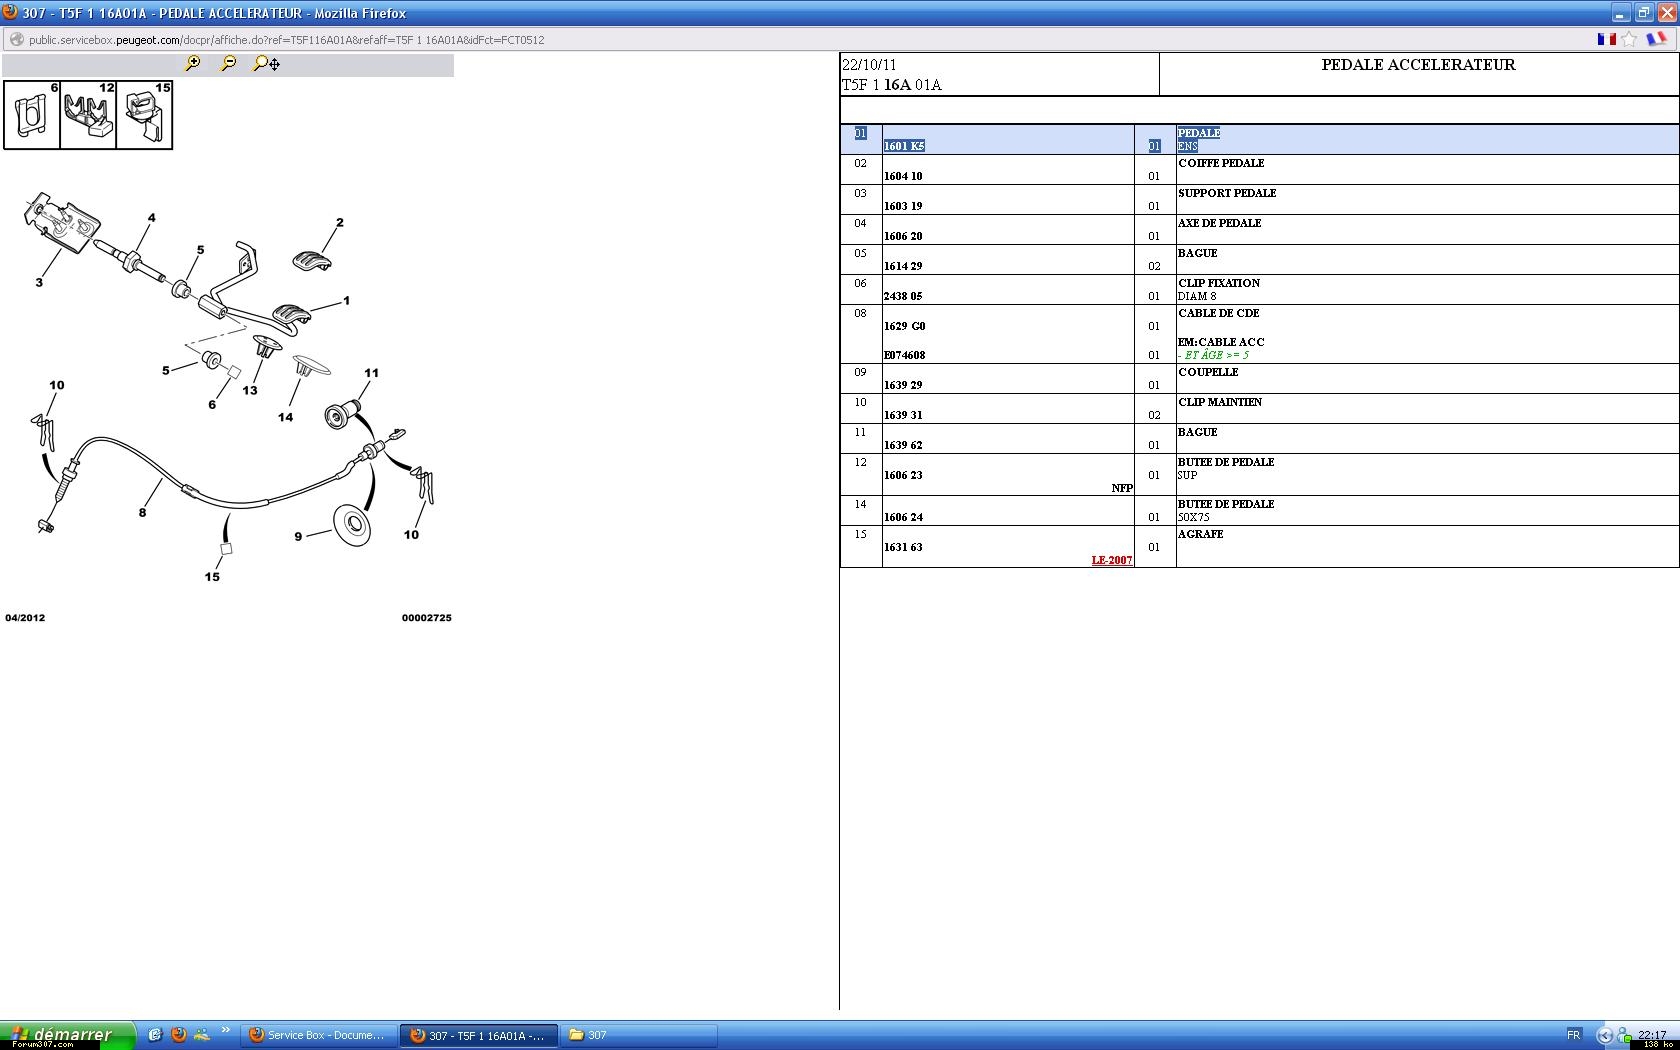
Task: Click the part 6 clip thumbnail
Action: tap(32, 115)
